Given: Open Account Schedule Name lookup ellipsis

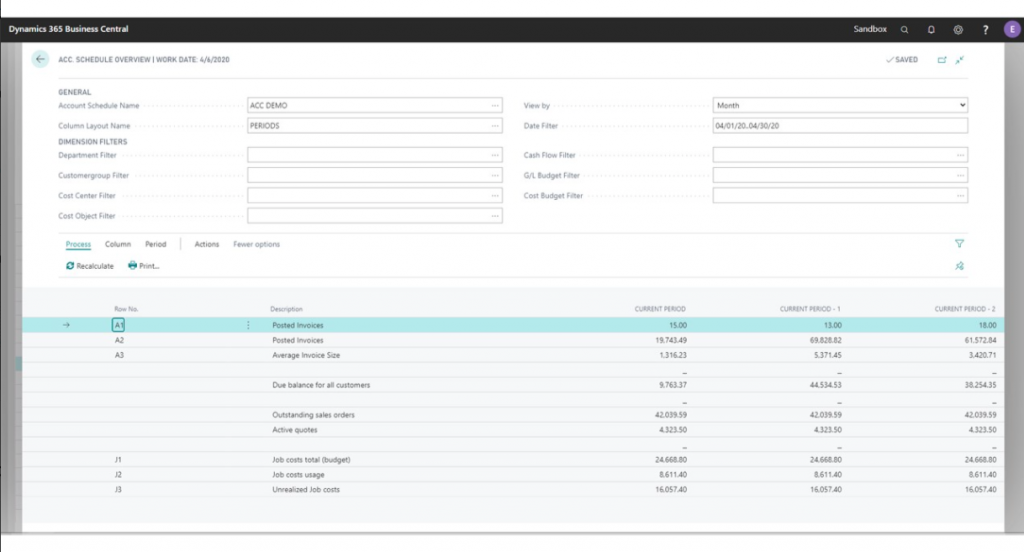Looking at the screenshot, I should [495, 105].
